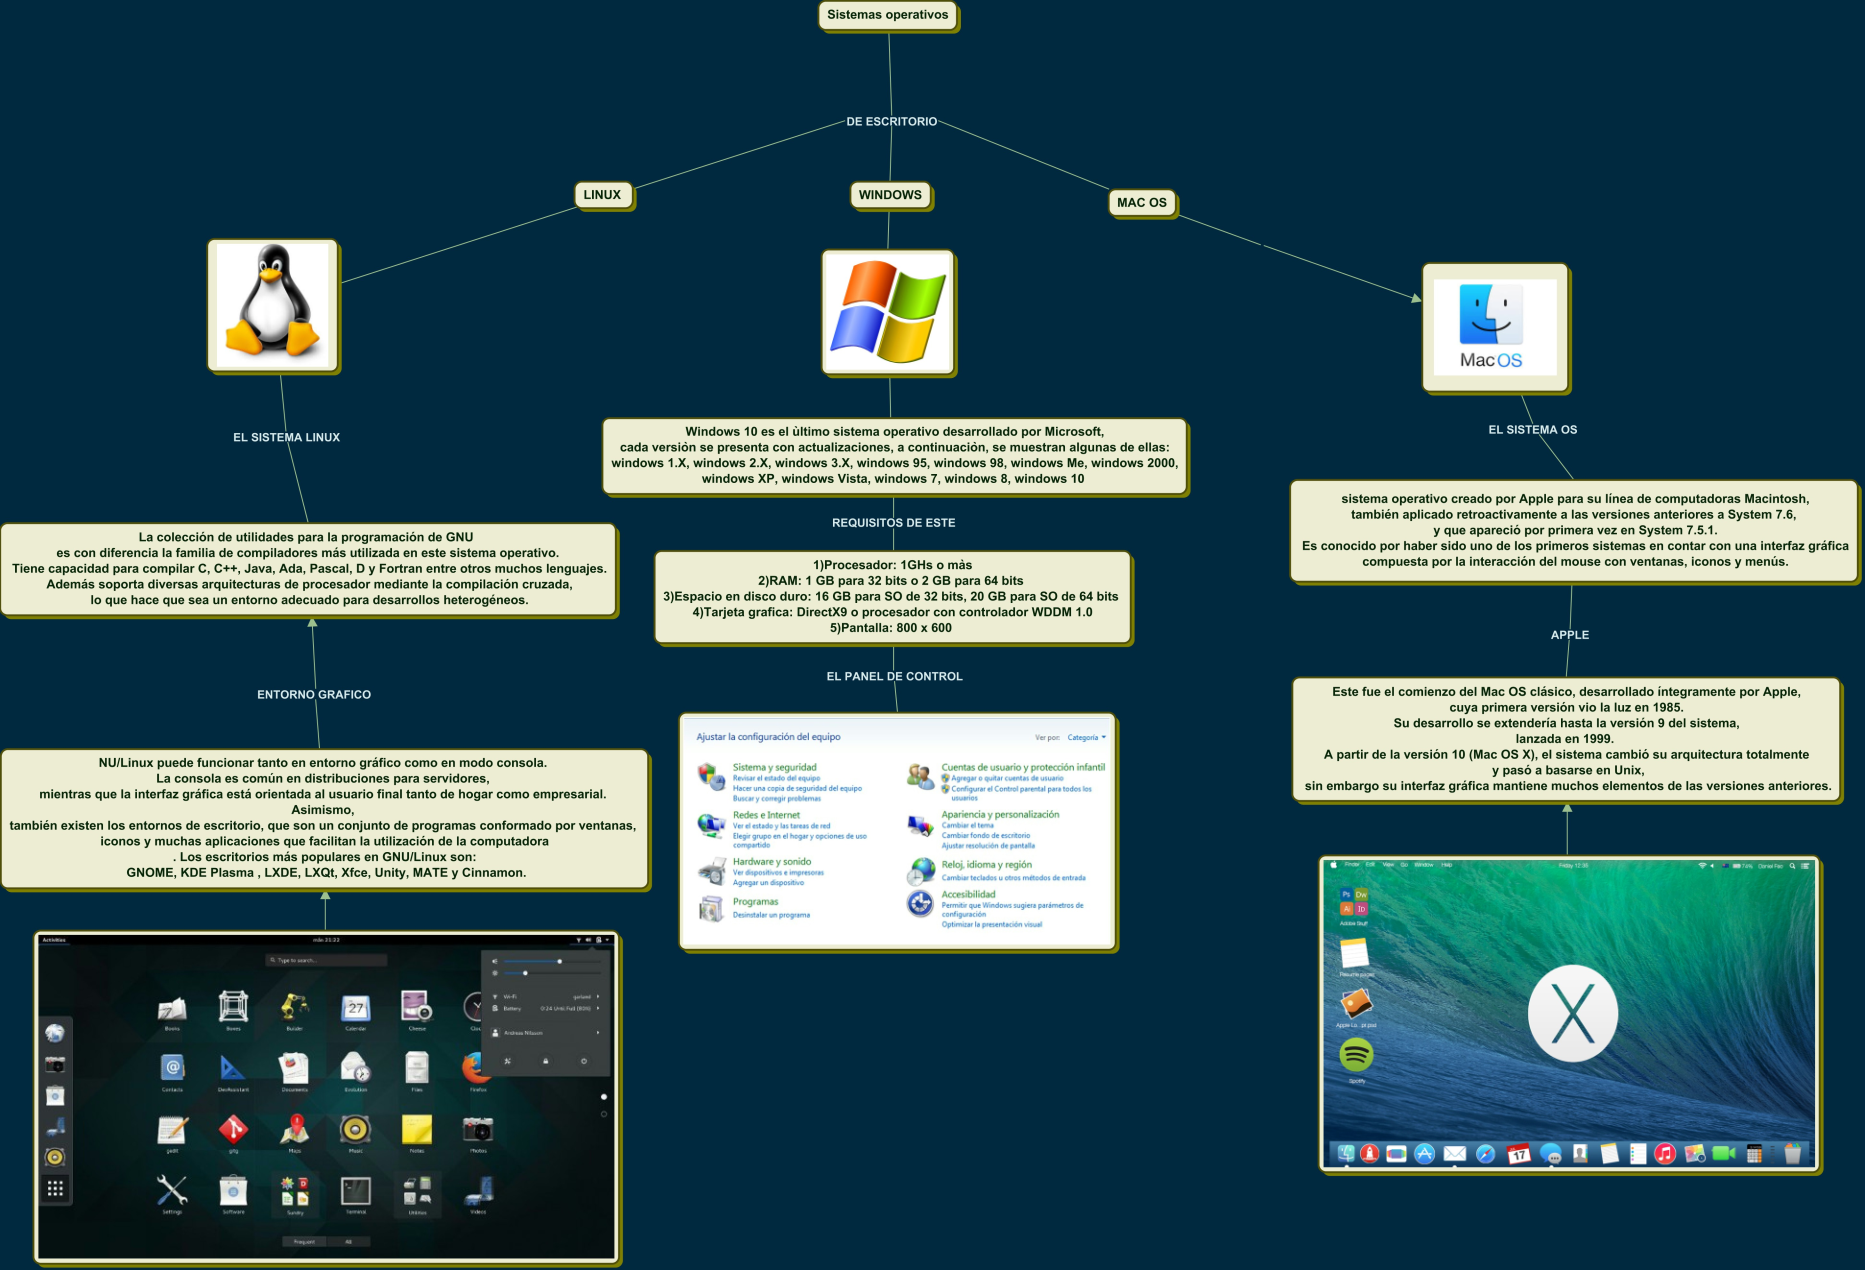The width and height of the screenshot is (1865, 1270).
Task: Open the iTunes music icon in dock
Action: [x=1665, y=1154]
